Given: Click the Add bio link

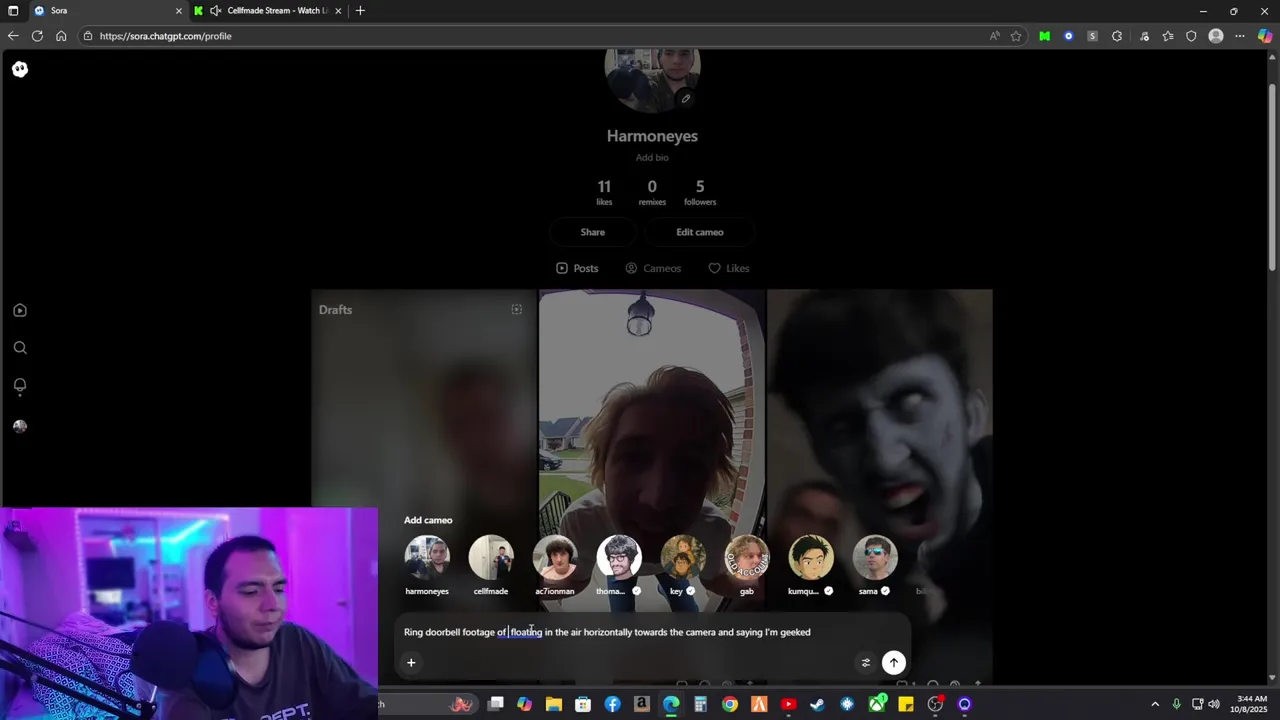Looking at the screenshot, I should 652,158.
